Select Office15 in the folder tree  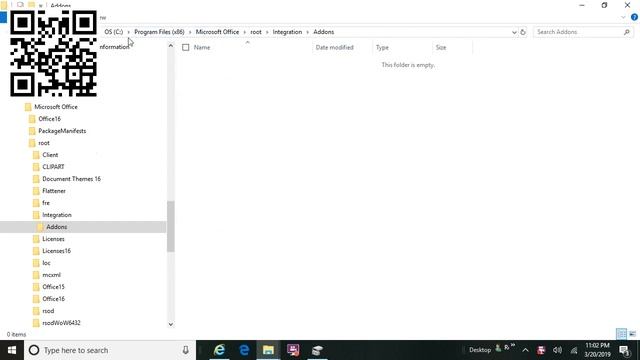[53, 287]
